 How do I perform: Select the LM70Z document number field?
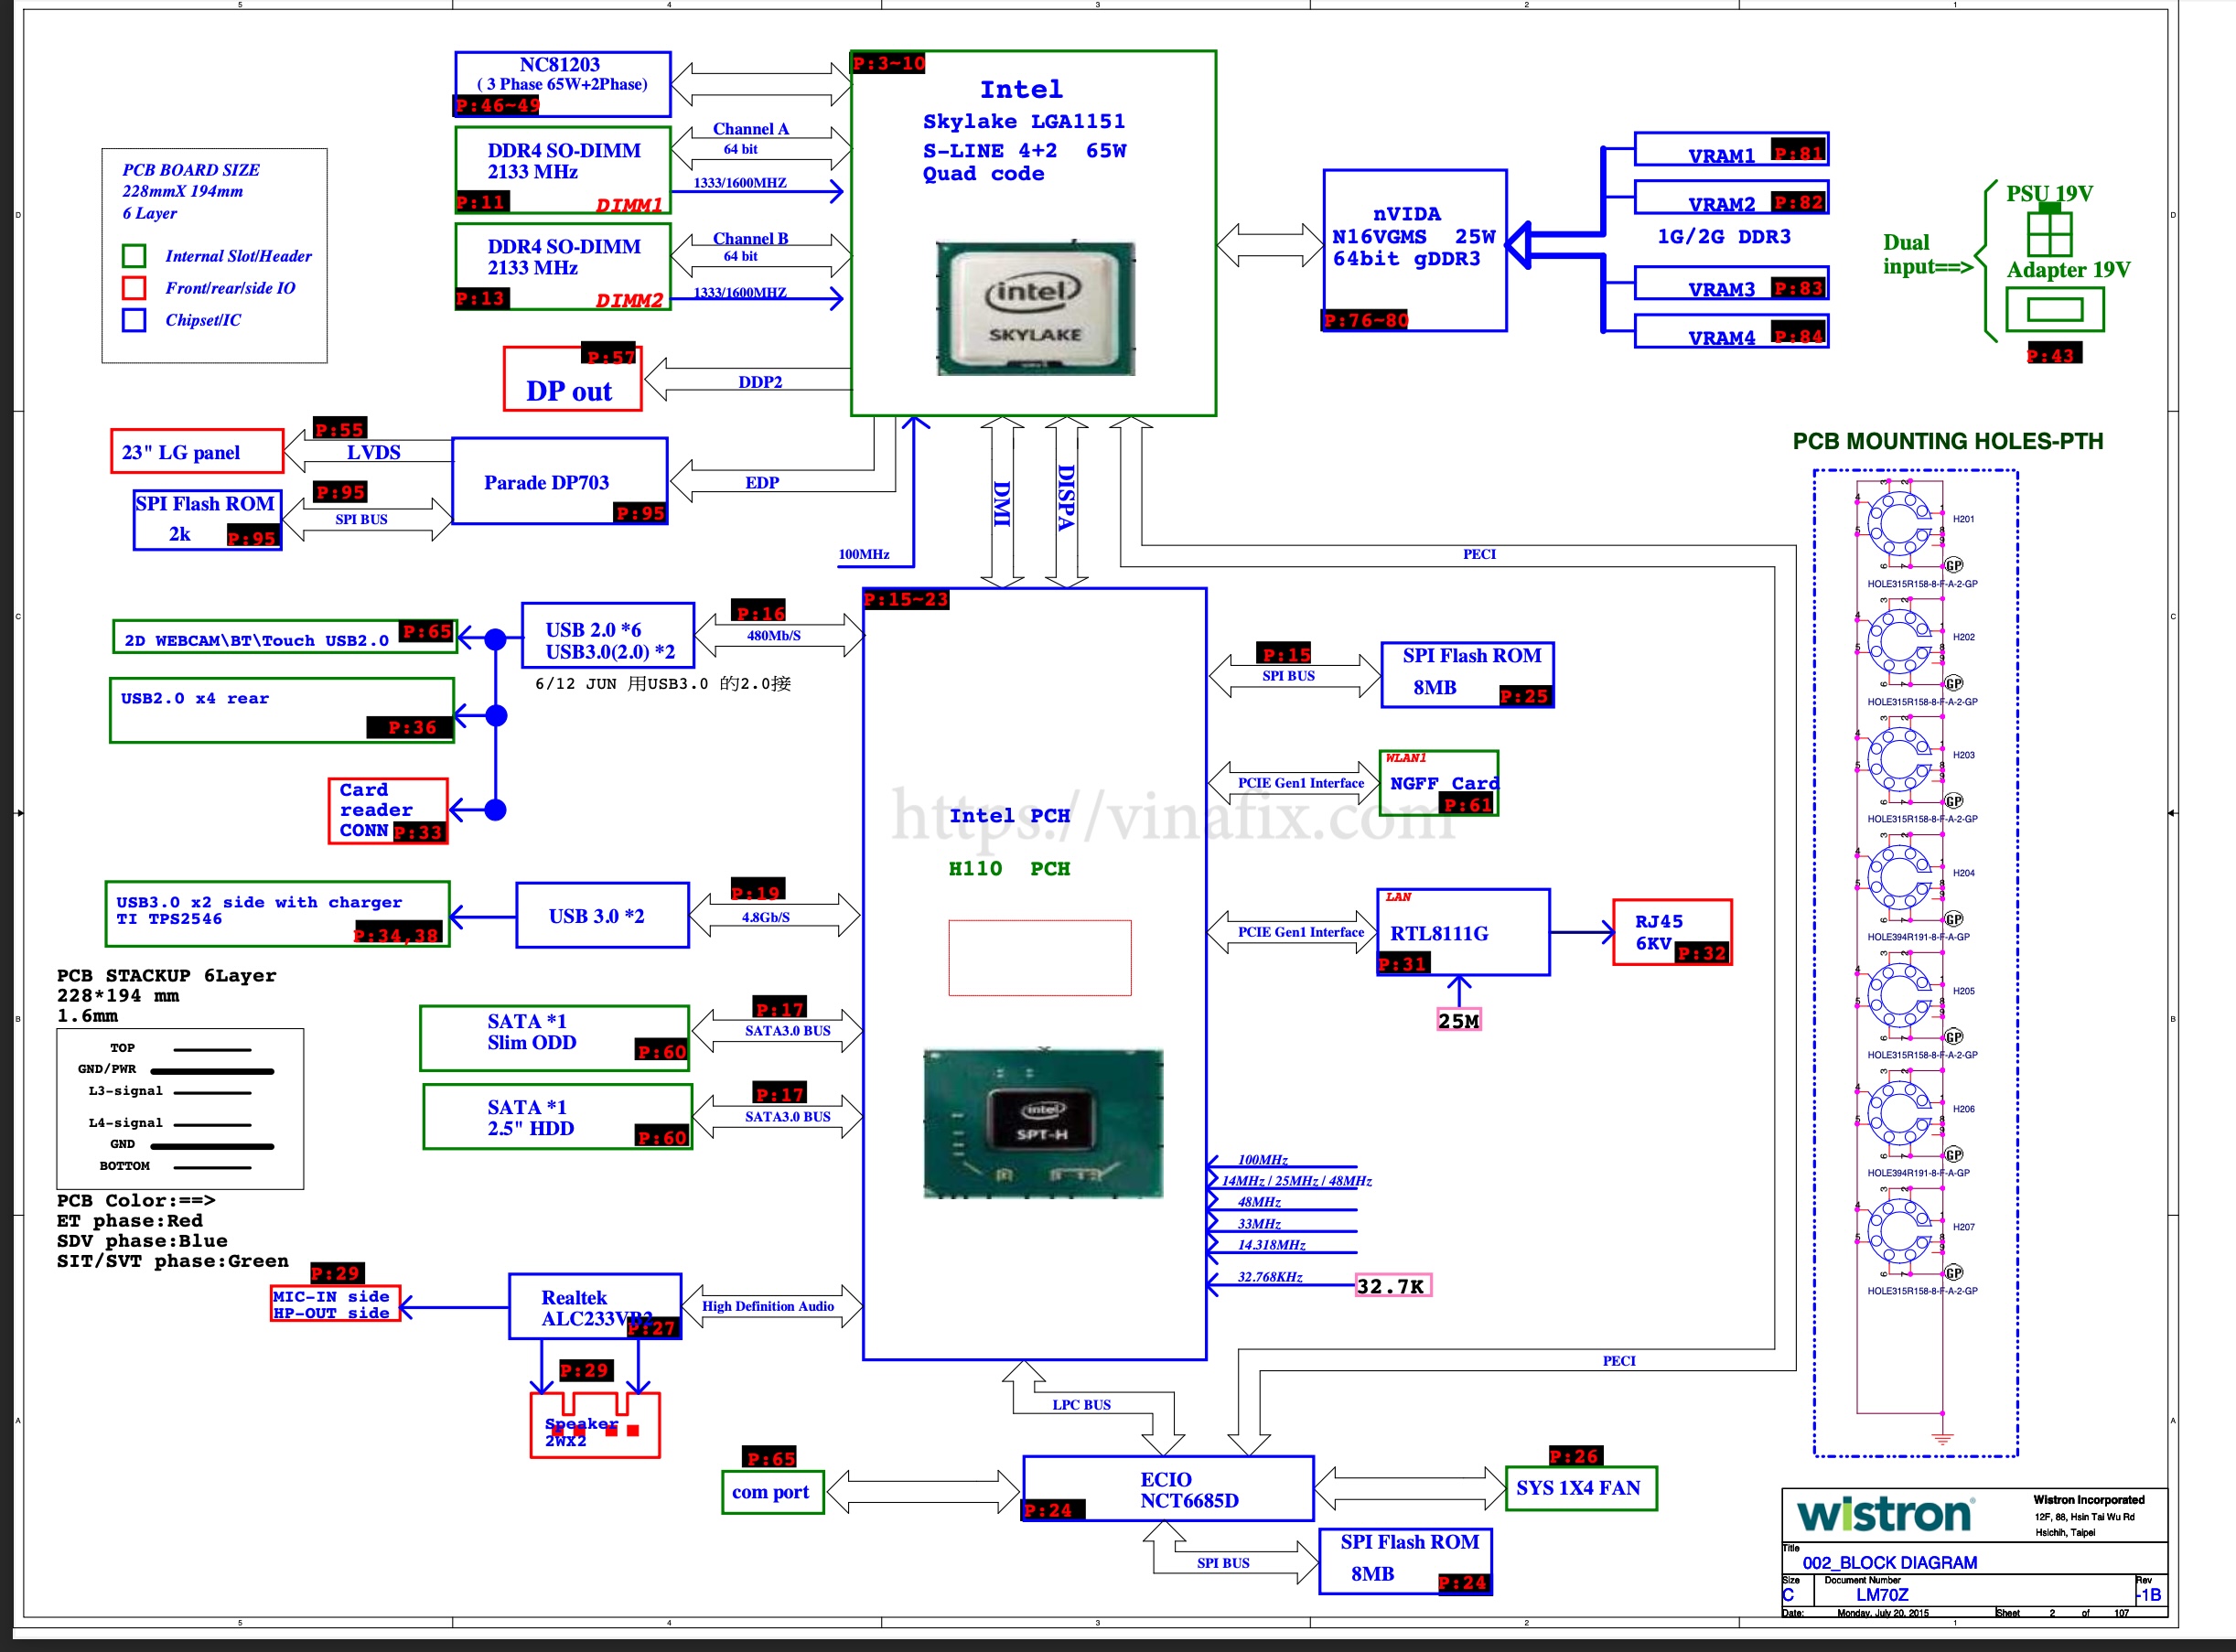[x=1885, y=1594]
